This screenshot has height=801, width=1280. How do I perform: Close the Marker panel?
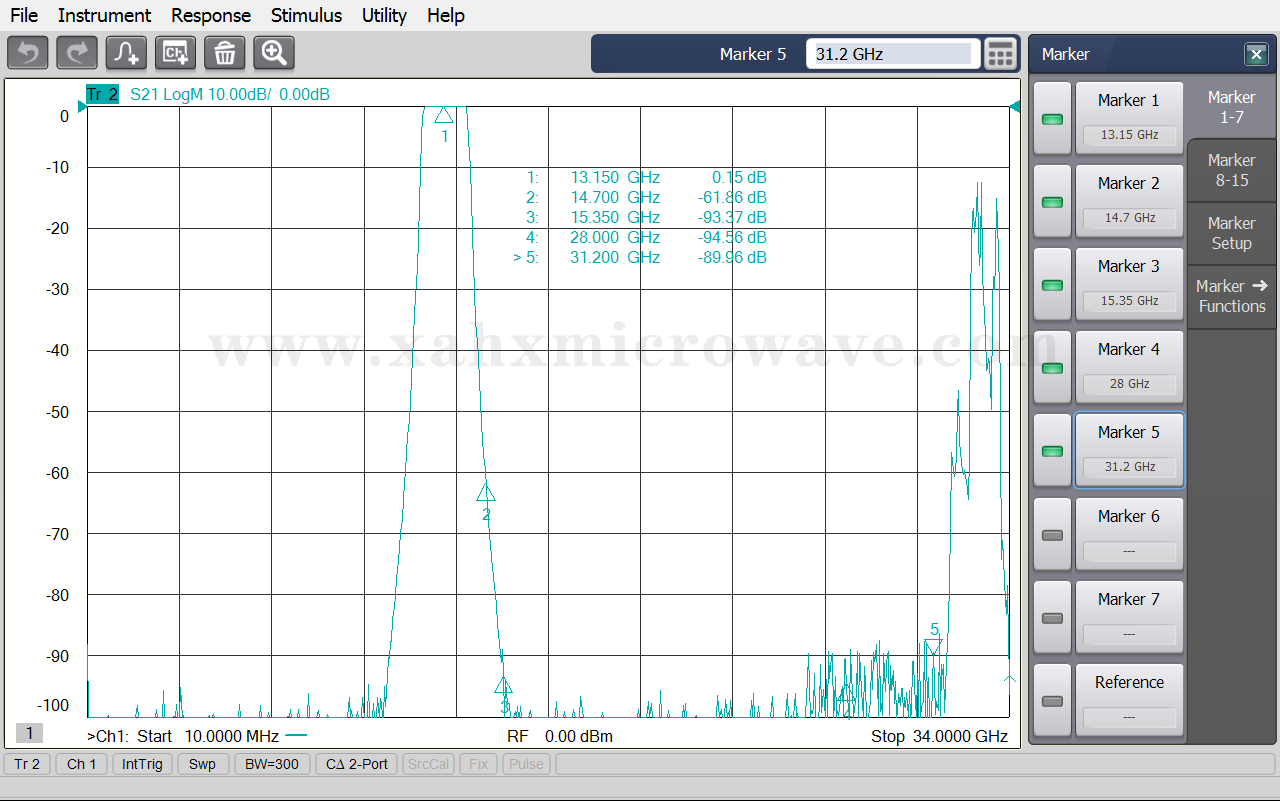coord(1255,54)
